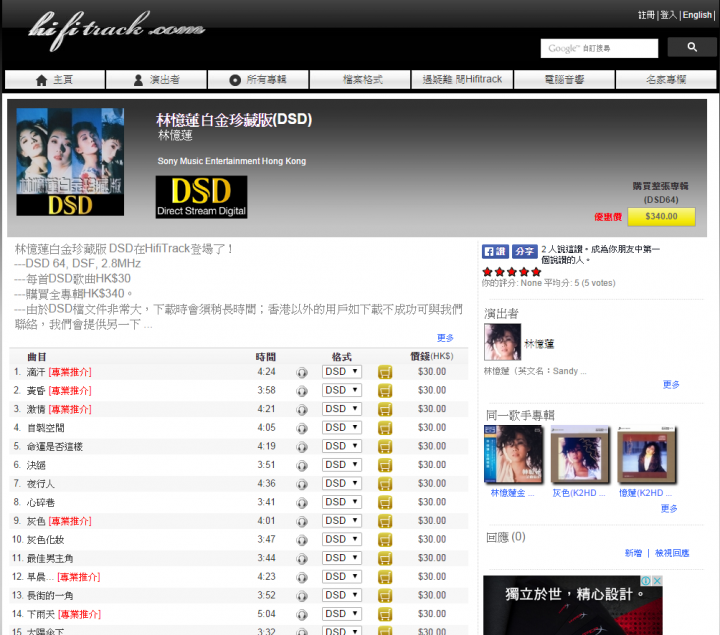Open the 名家專欄 columnists menu
Image resolution: width=720 pixels, height=635 pixels.
(666, 79)
